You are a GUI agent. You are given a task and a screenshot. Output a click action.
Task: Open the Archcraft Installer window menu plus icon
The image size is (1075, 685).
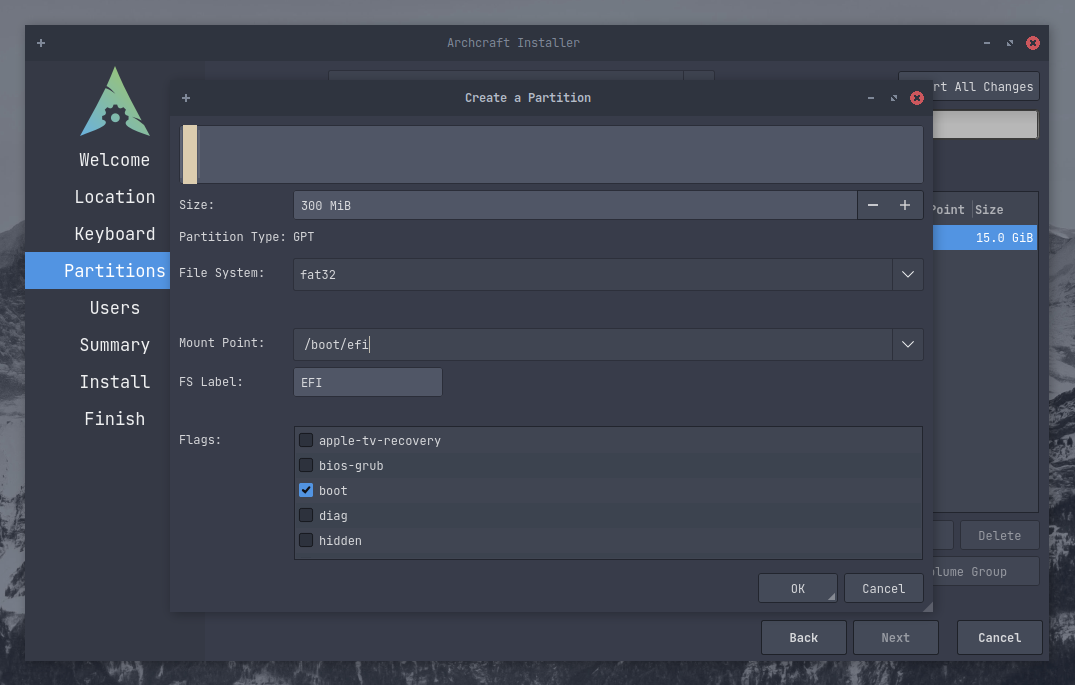pyautogui.click(x=41, y=43)
